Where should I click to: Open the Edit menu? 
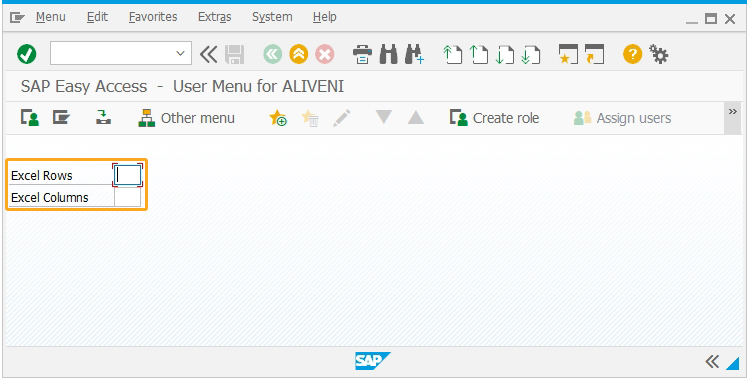tap(98, 17)
